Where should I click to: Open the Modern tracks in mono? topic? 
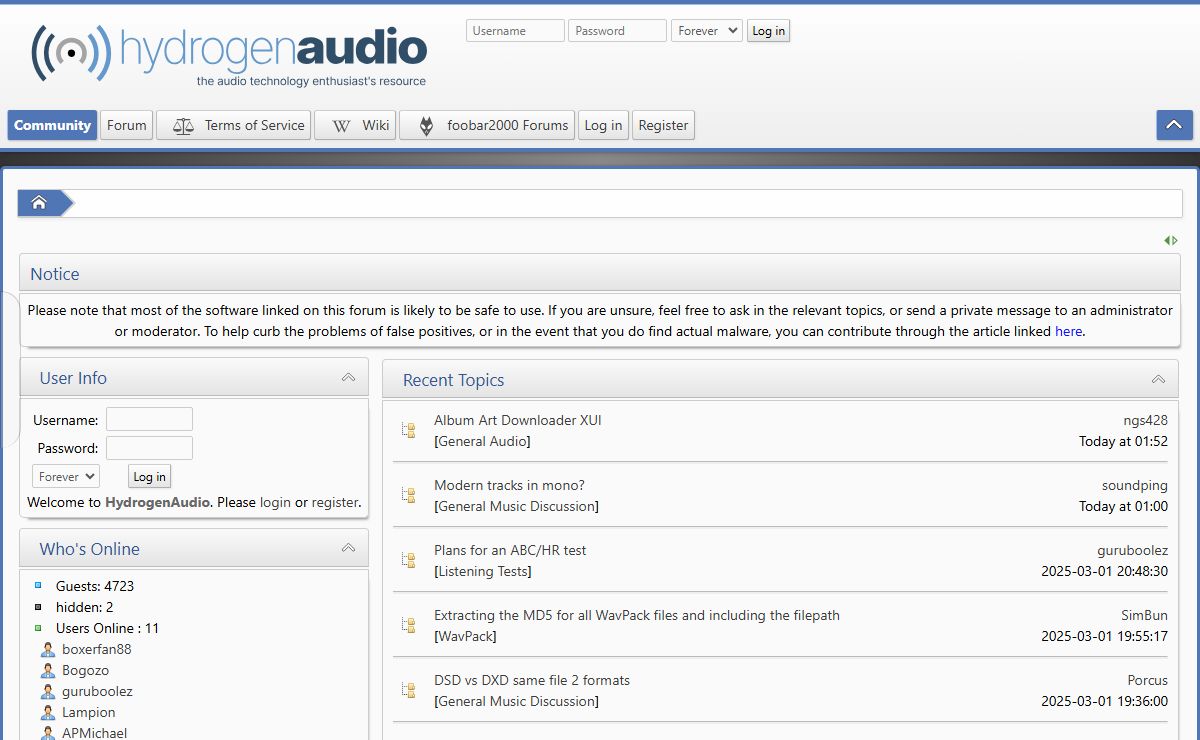tap(509, 485)
